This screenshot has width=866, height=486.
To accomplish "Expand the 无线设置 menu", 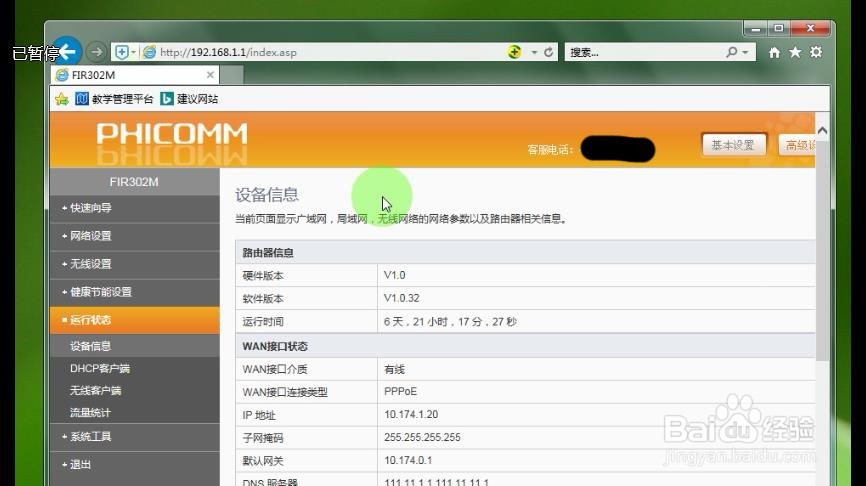I will (134, 265).
